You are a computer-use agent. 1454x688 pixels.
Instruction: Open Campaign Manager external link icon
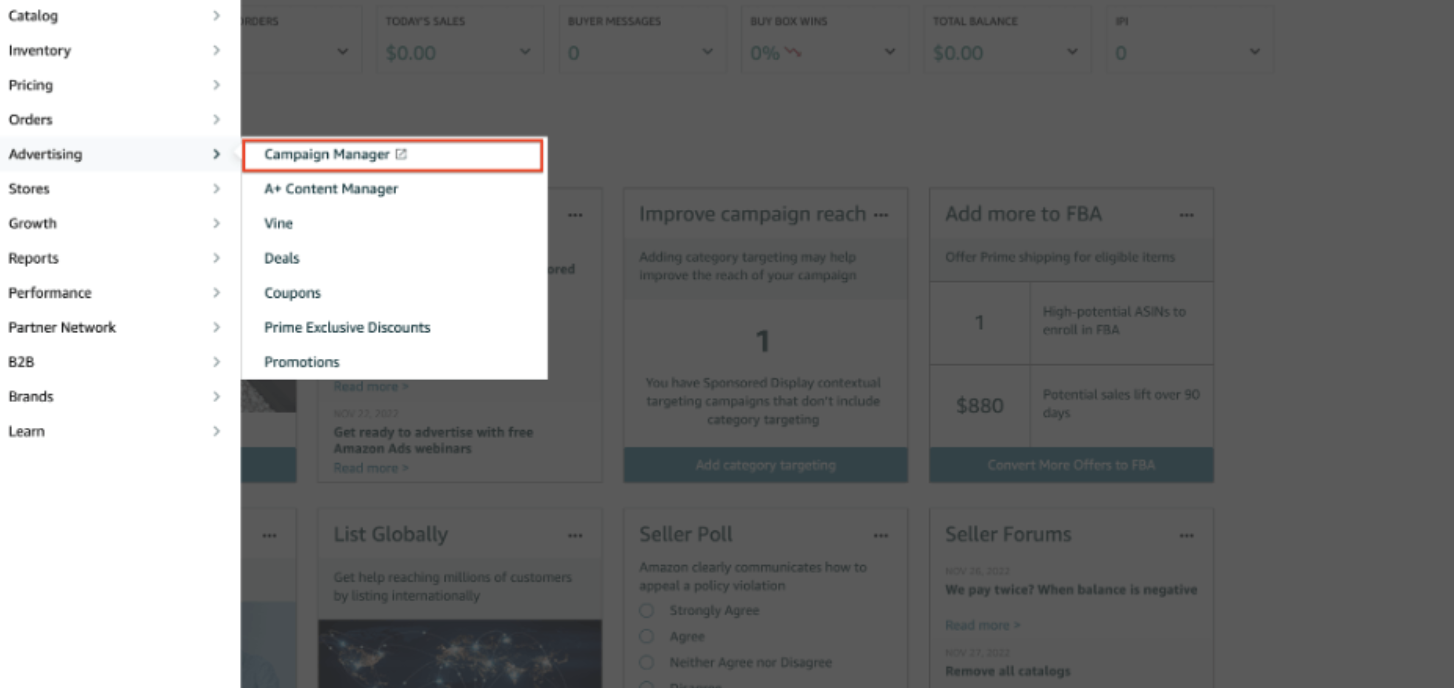pyautogui.click(x=401, y=155)
